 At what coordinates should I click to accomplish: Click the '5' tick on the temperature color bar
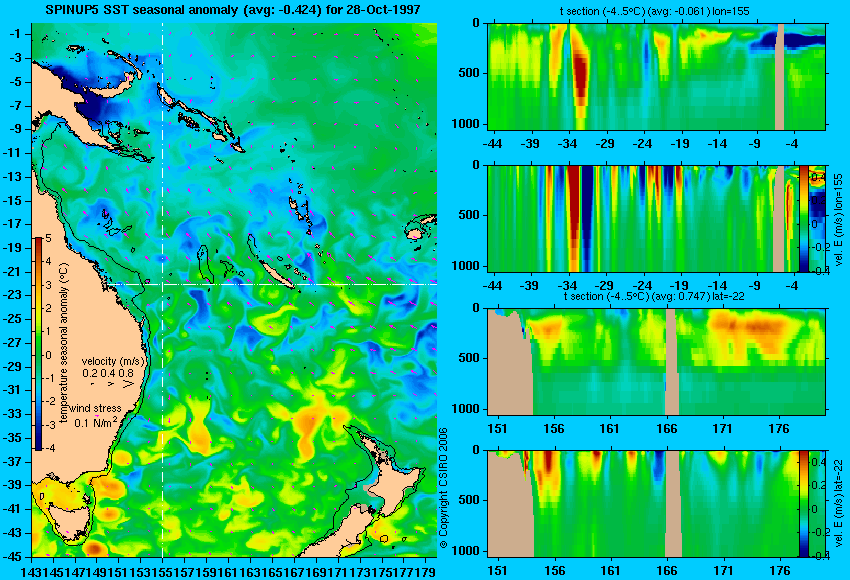48,238
